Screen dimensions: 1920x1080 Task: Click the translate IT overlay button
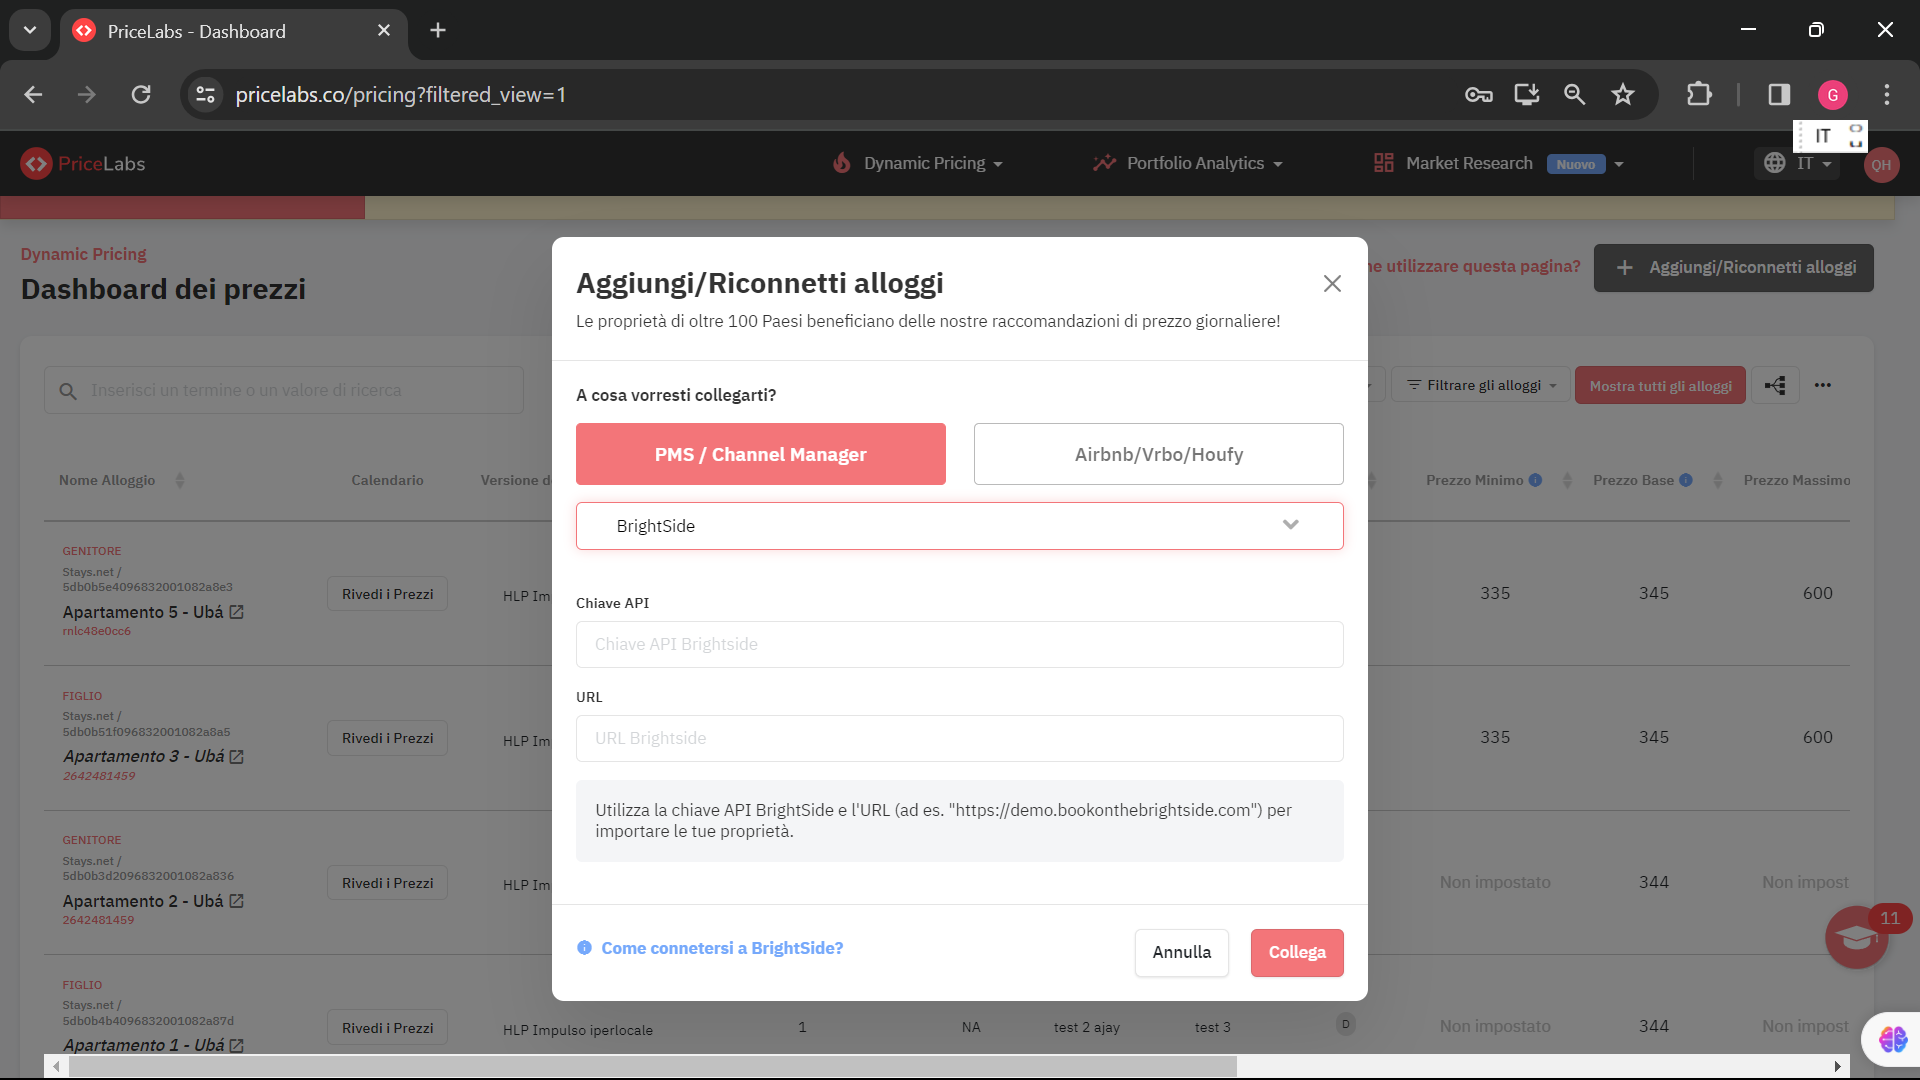pyautogui.click(x=1822, y=136)
